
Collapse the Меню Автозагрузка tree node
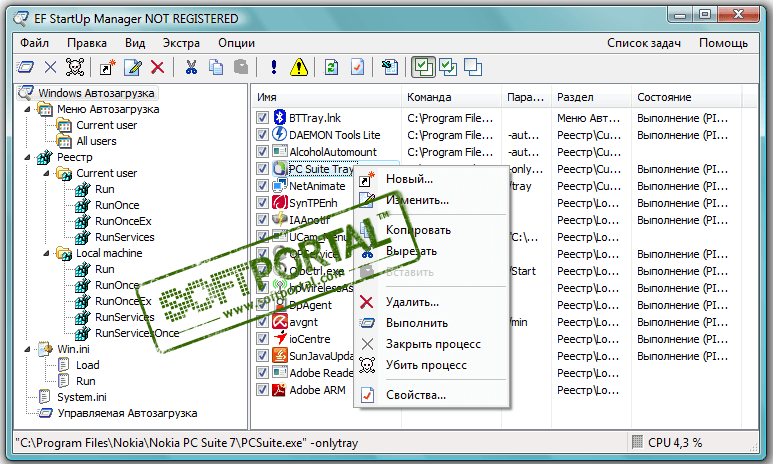click(27, 109)
